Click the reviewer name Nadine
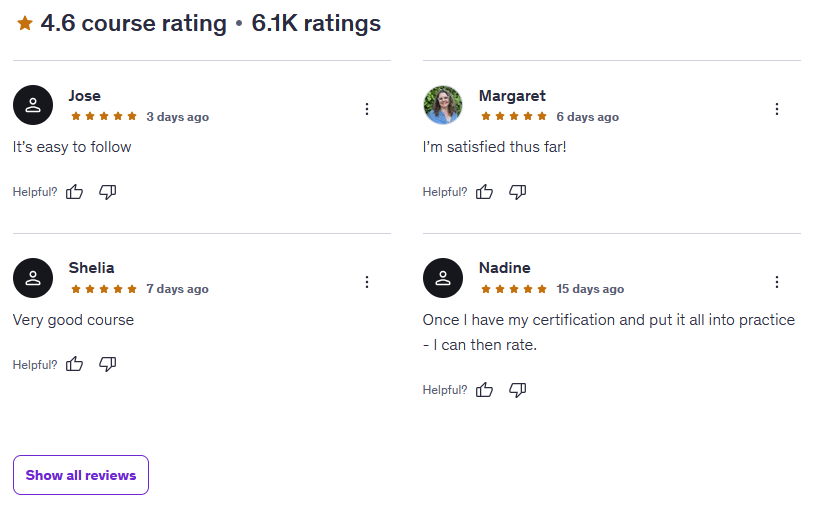The width and height of the screenshot is (819, 510). coord(504,268)
